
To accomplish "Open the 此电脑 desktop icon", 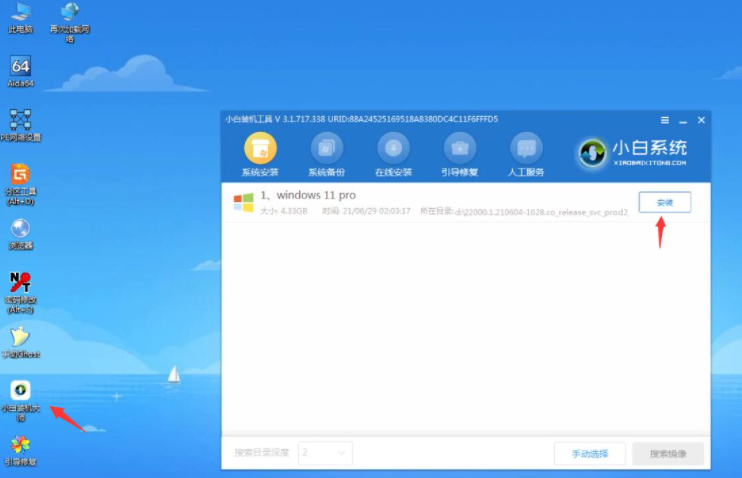I will (20, 18).
